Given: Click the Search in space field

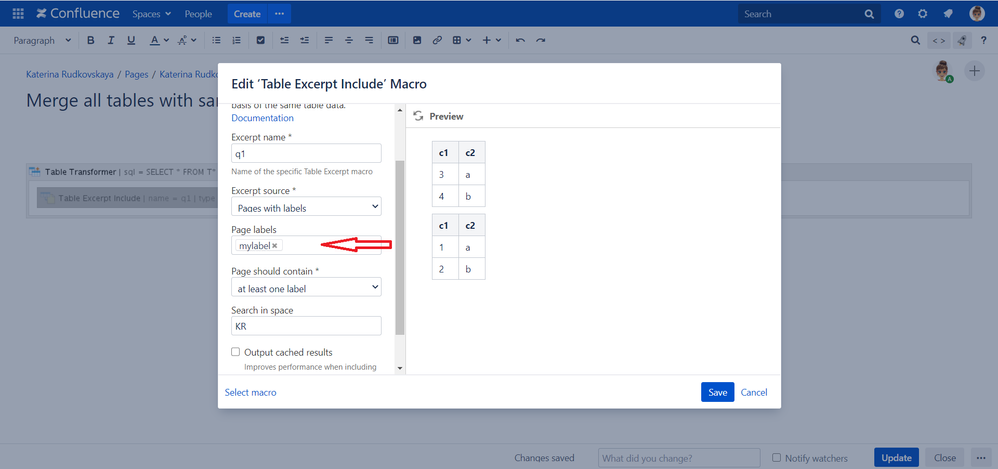Looking at the screenshot, I should pos(306,326).
